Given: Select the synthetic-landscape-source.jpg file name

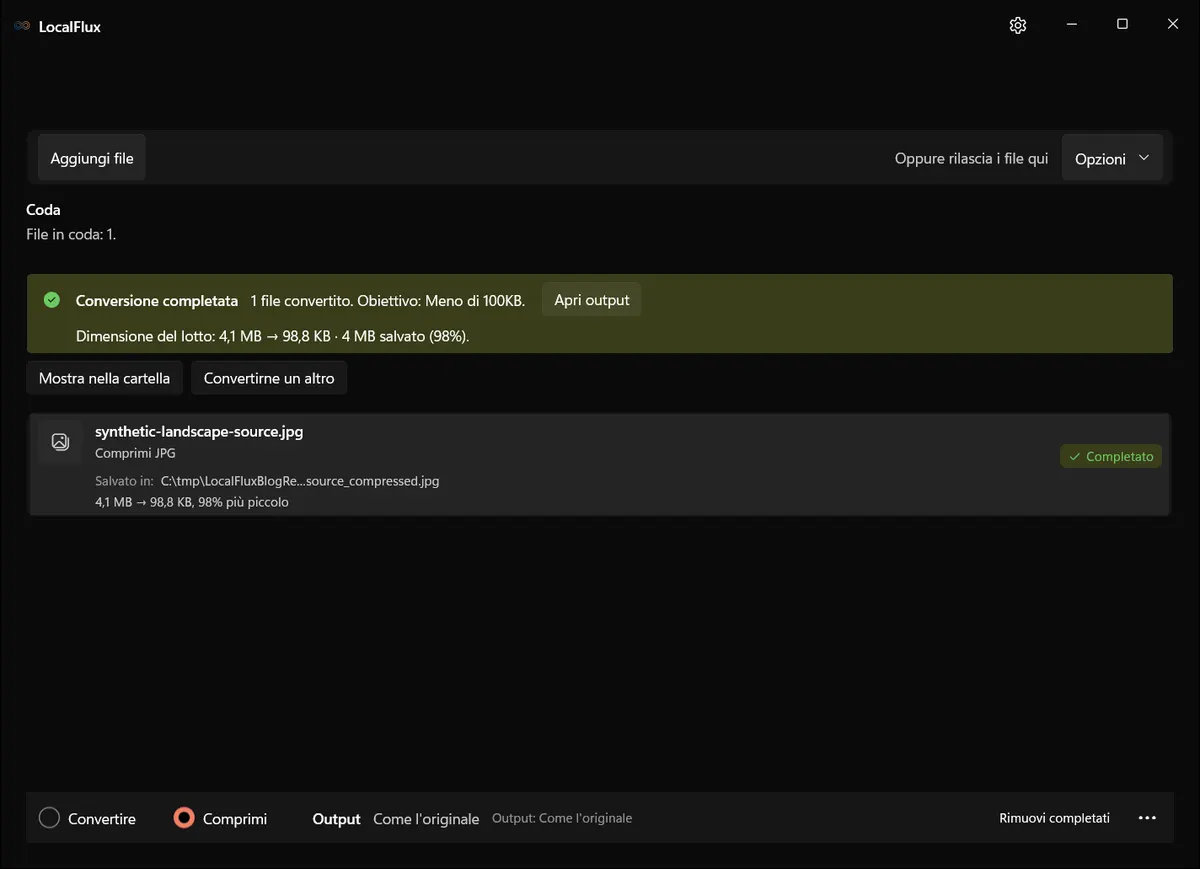Looking at the screenshot, I should 199,432.
